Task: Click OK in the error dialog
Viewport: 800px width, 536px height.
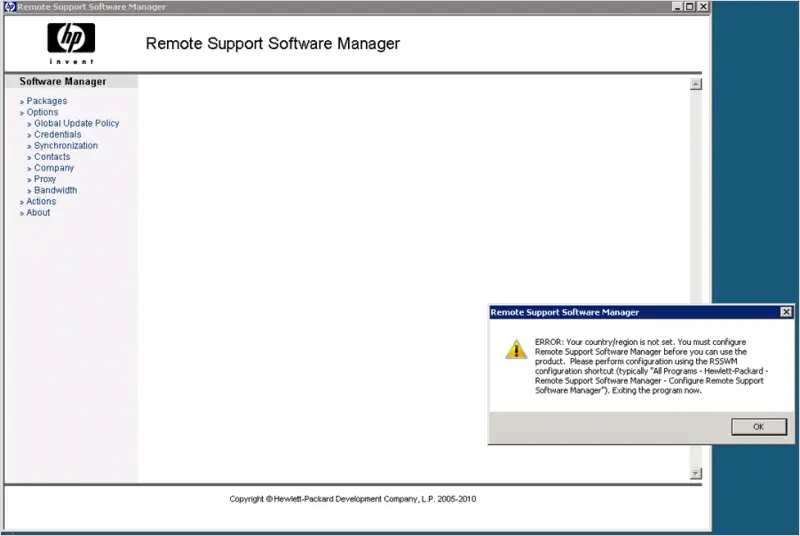Action: coord(759,427)
